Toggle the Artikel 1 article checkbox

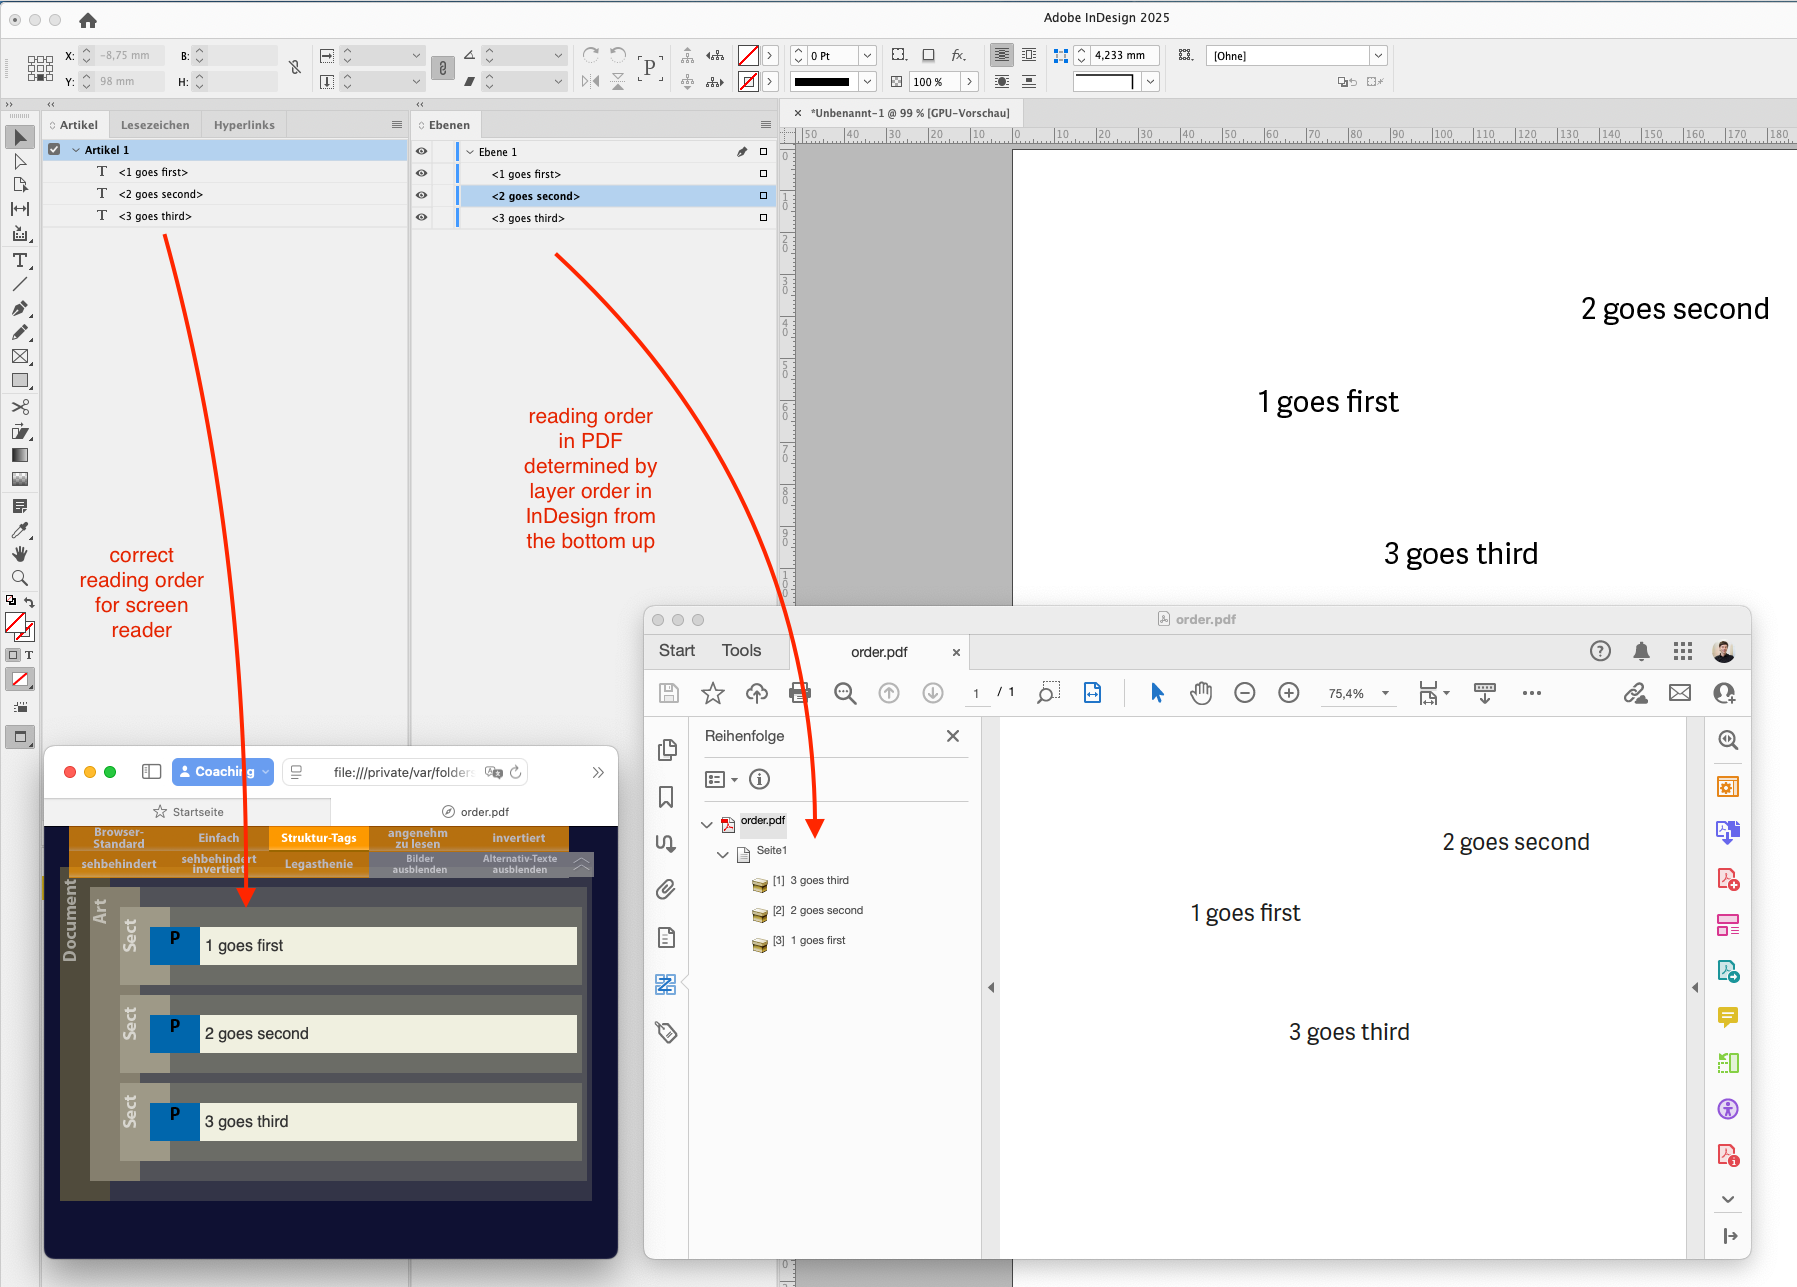pyautogui.click(x=53, y=149)
